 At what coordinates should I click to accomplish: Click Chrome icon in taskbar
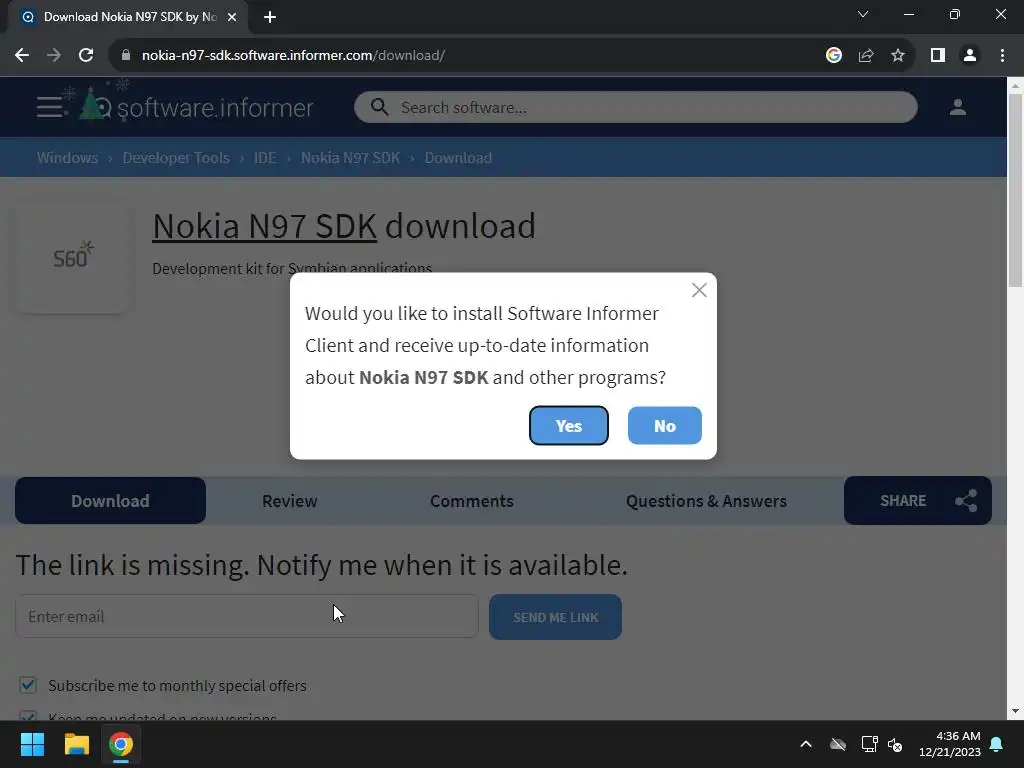pyautogui.click(x=121, y=744)
